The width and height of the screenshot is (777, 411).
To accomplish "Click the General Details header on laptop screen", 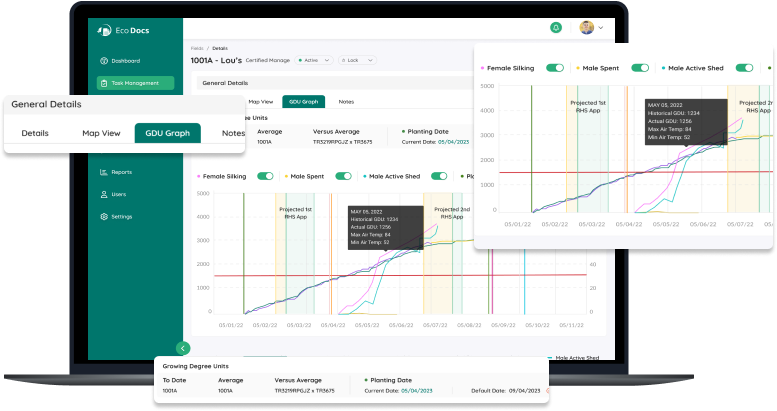I will pos(225,83).
